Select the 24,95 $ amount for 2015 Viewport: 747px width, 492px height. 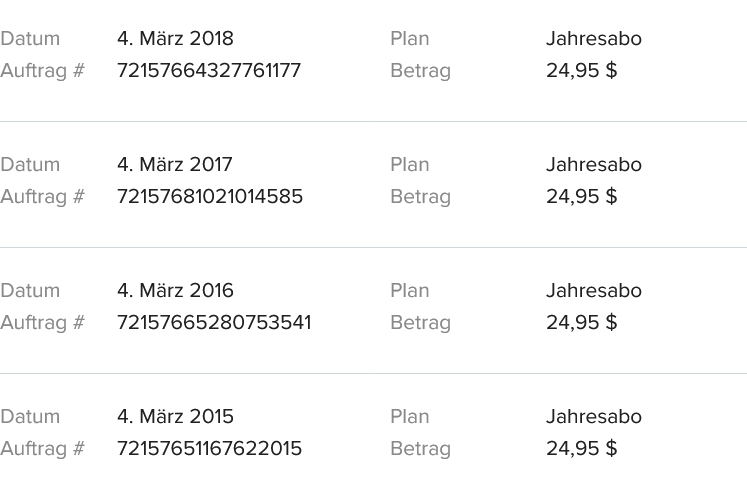[x=582, y=449]
